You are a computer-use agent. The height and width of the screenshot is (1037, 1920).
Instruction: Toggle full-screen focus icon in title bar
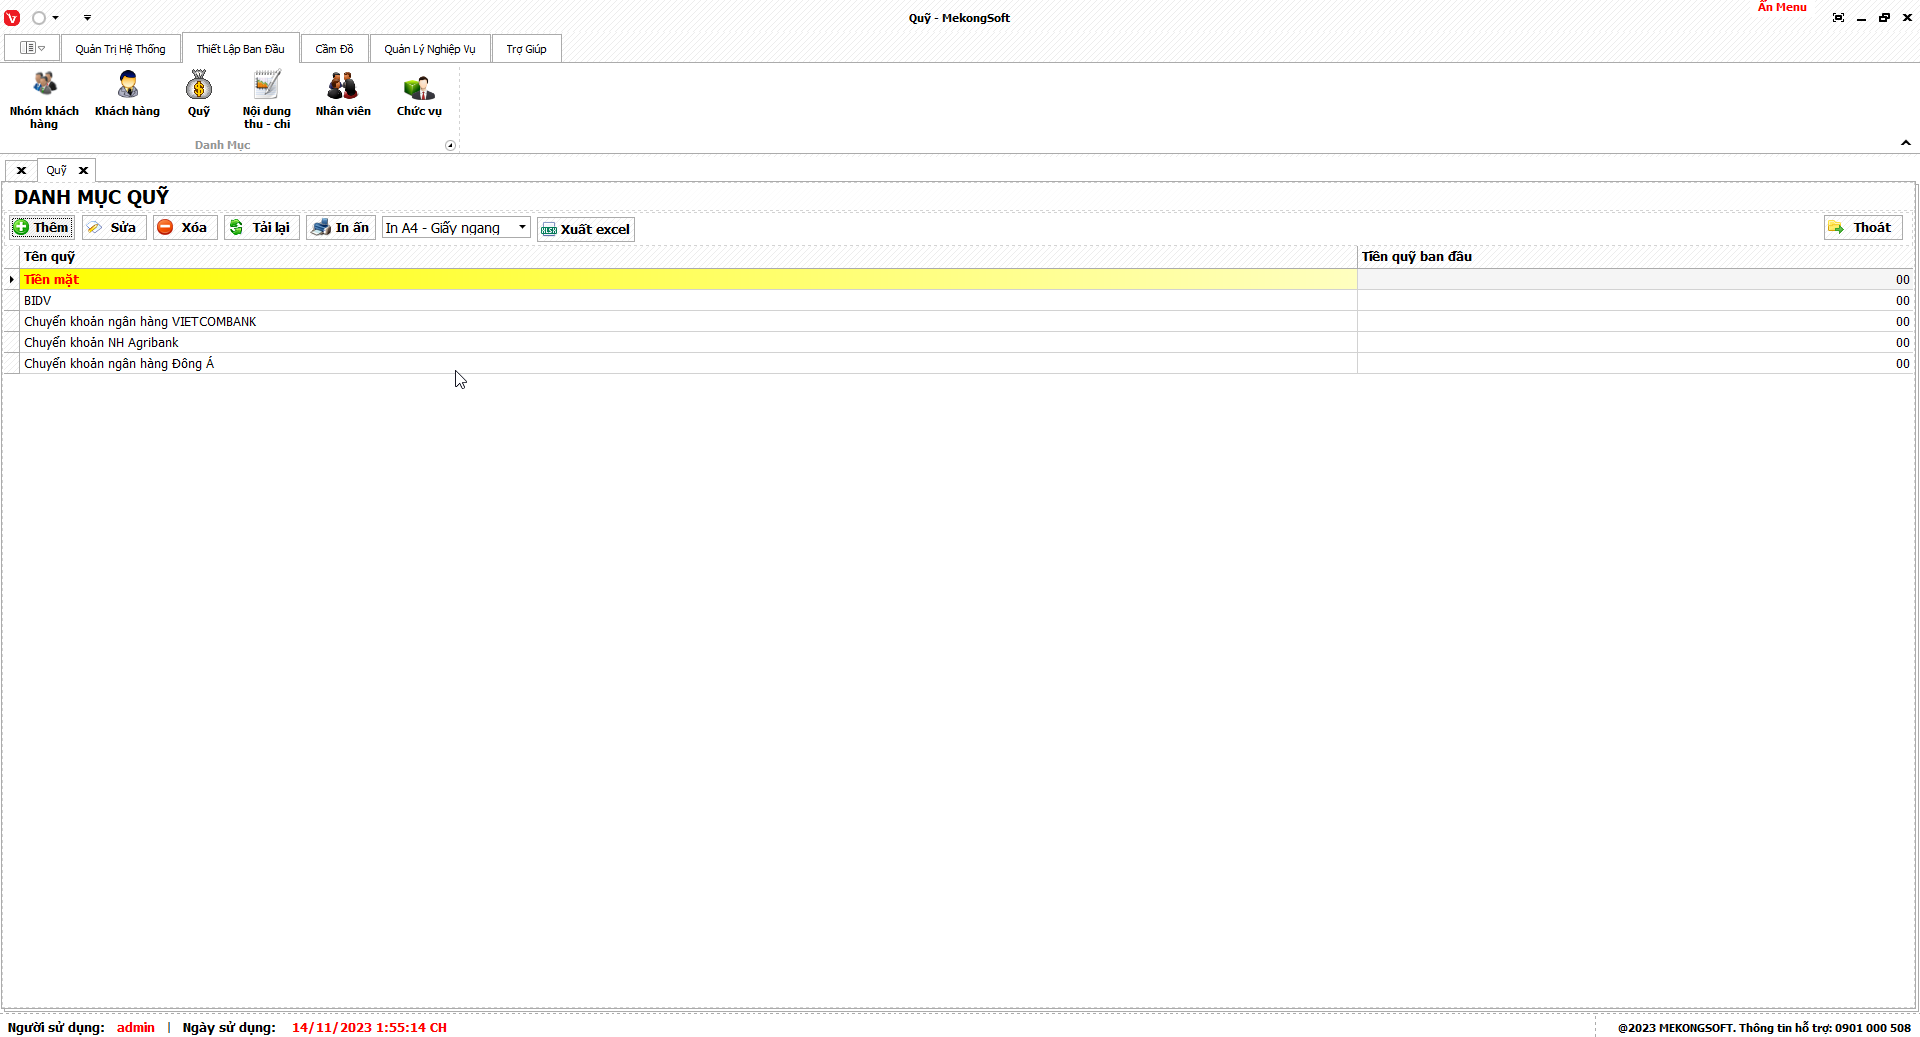tap(1838, 18)
